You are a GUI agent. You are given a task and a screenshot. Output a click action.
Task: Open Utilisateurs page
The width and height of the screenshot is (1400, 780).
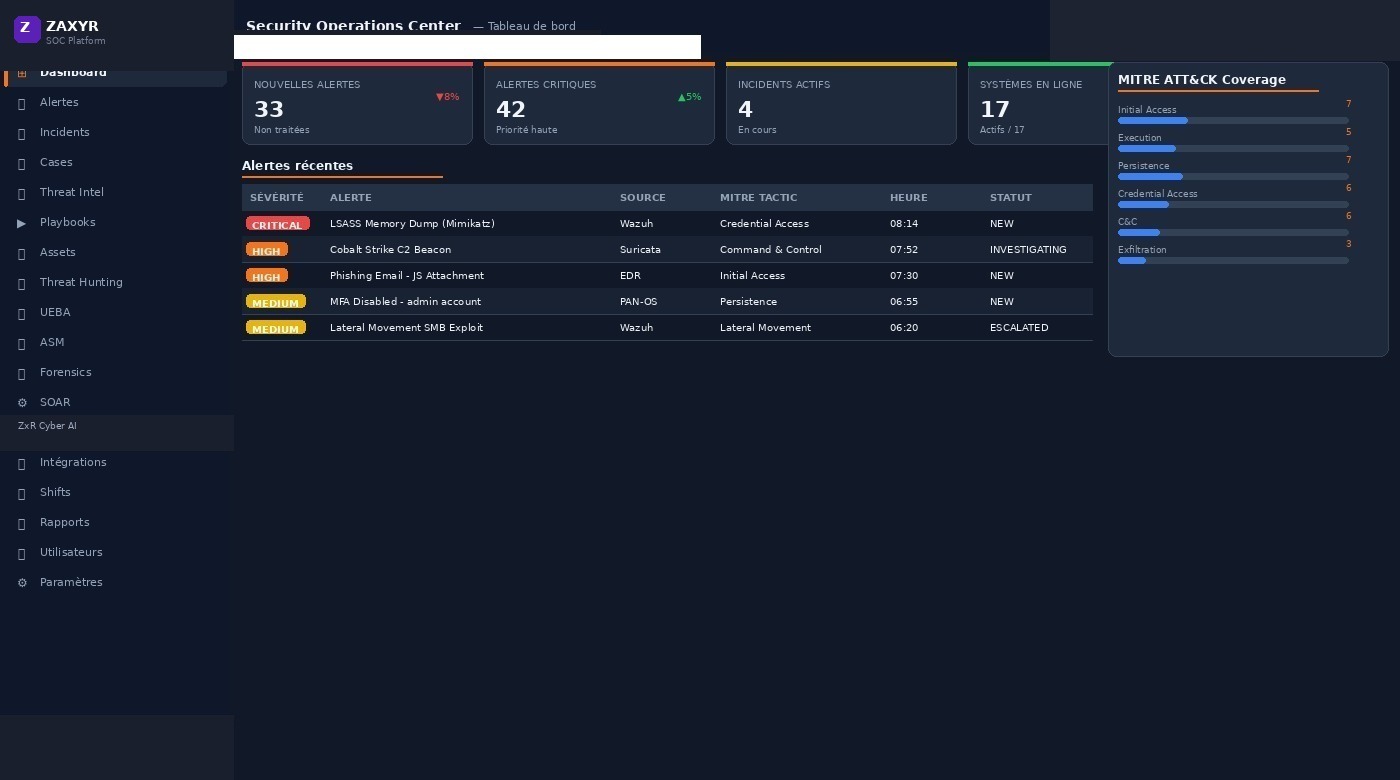[x=71, y=552]
